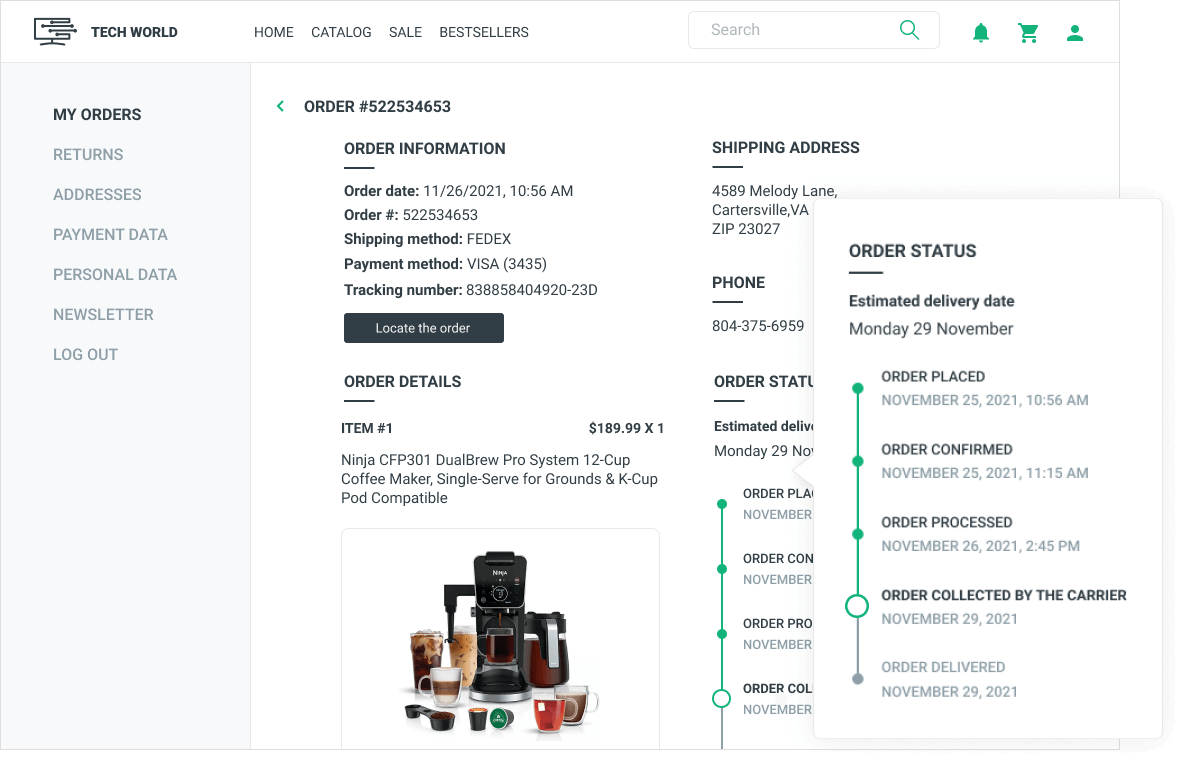Open the BESTSELLERS menu item
The height and width of the screenshot is (771, 1194).
click(484, 32)
